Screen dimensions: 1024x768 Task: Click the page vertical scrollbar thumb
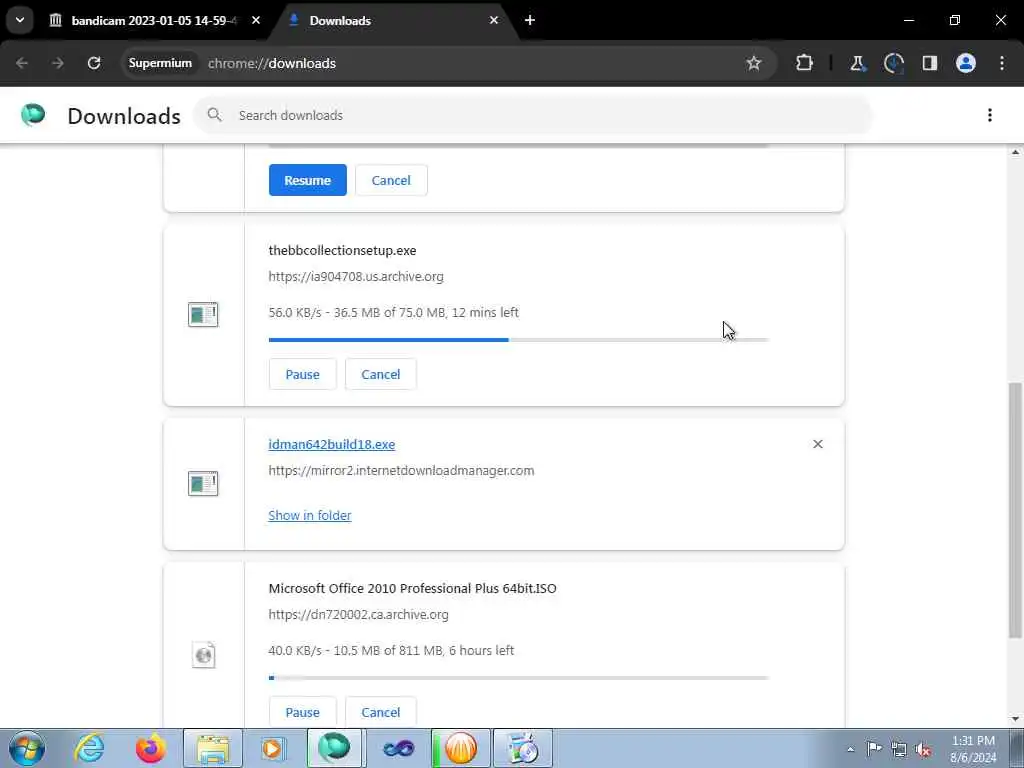click(x=1015, y=511)
